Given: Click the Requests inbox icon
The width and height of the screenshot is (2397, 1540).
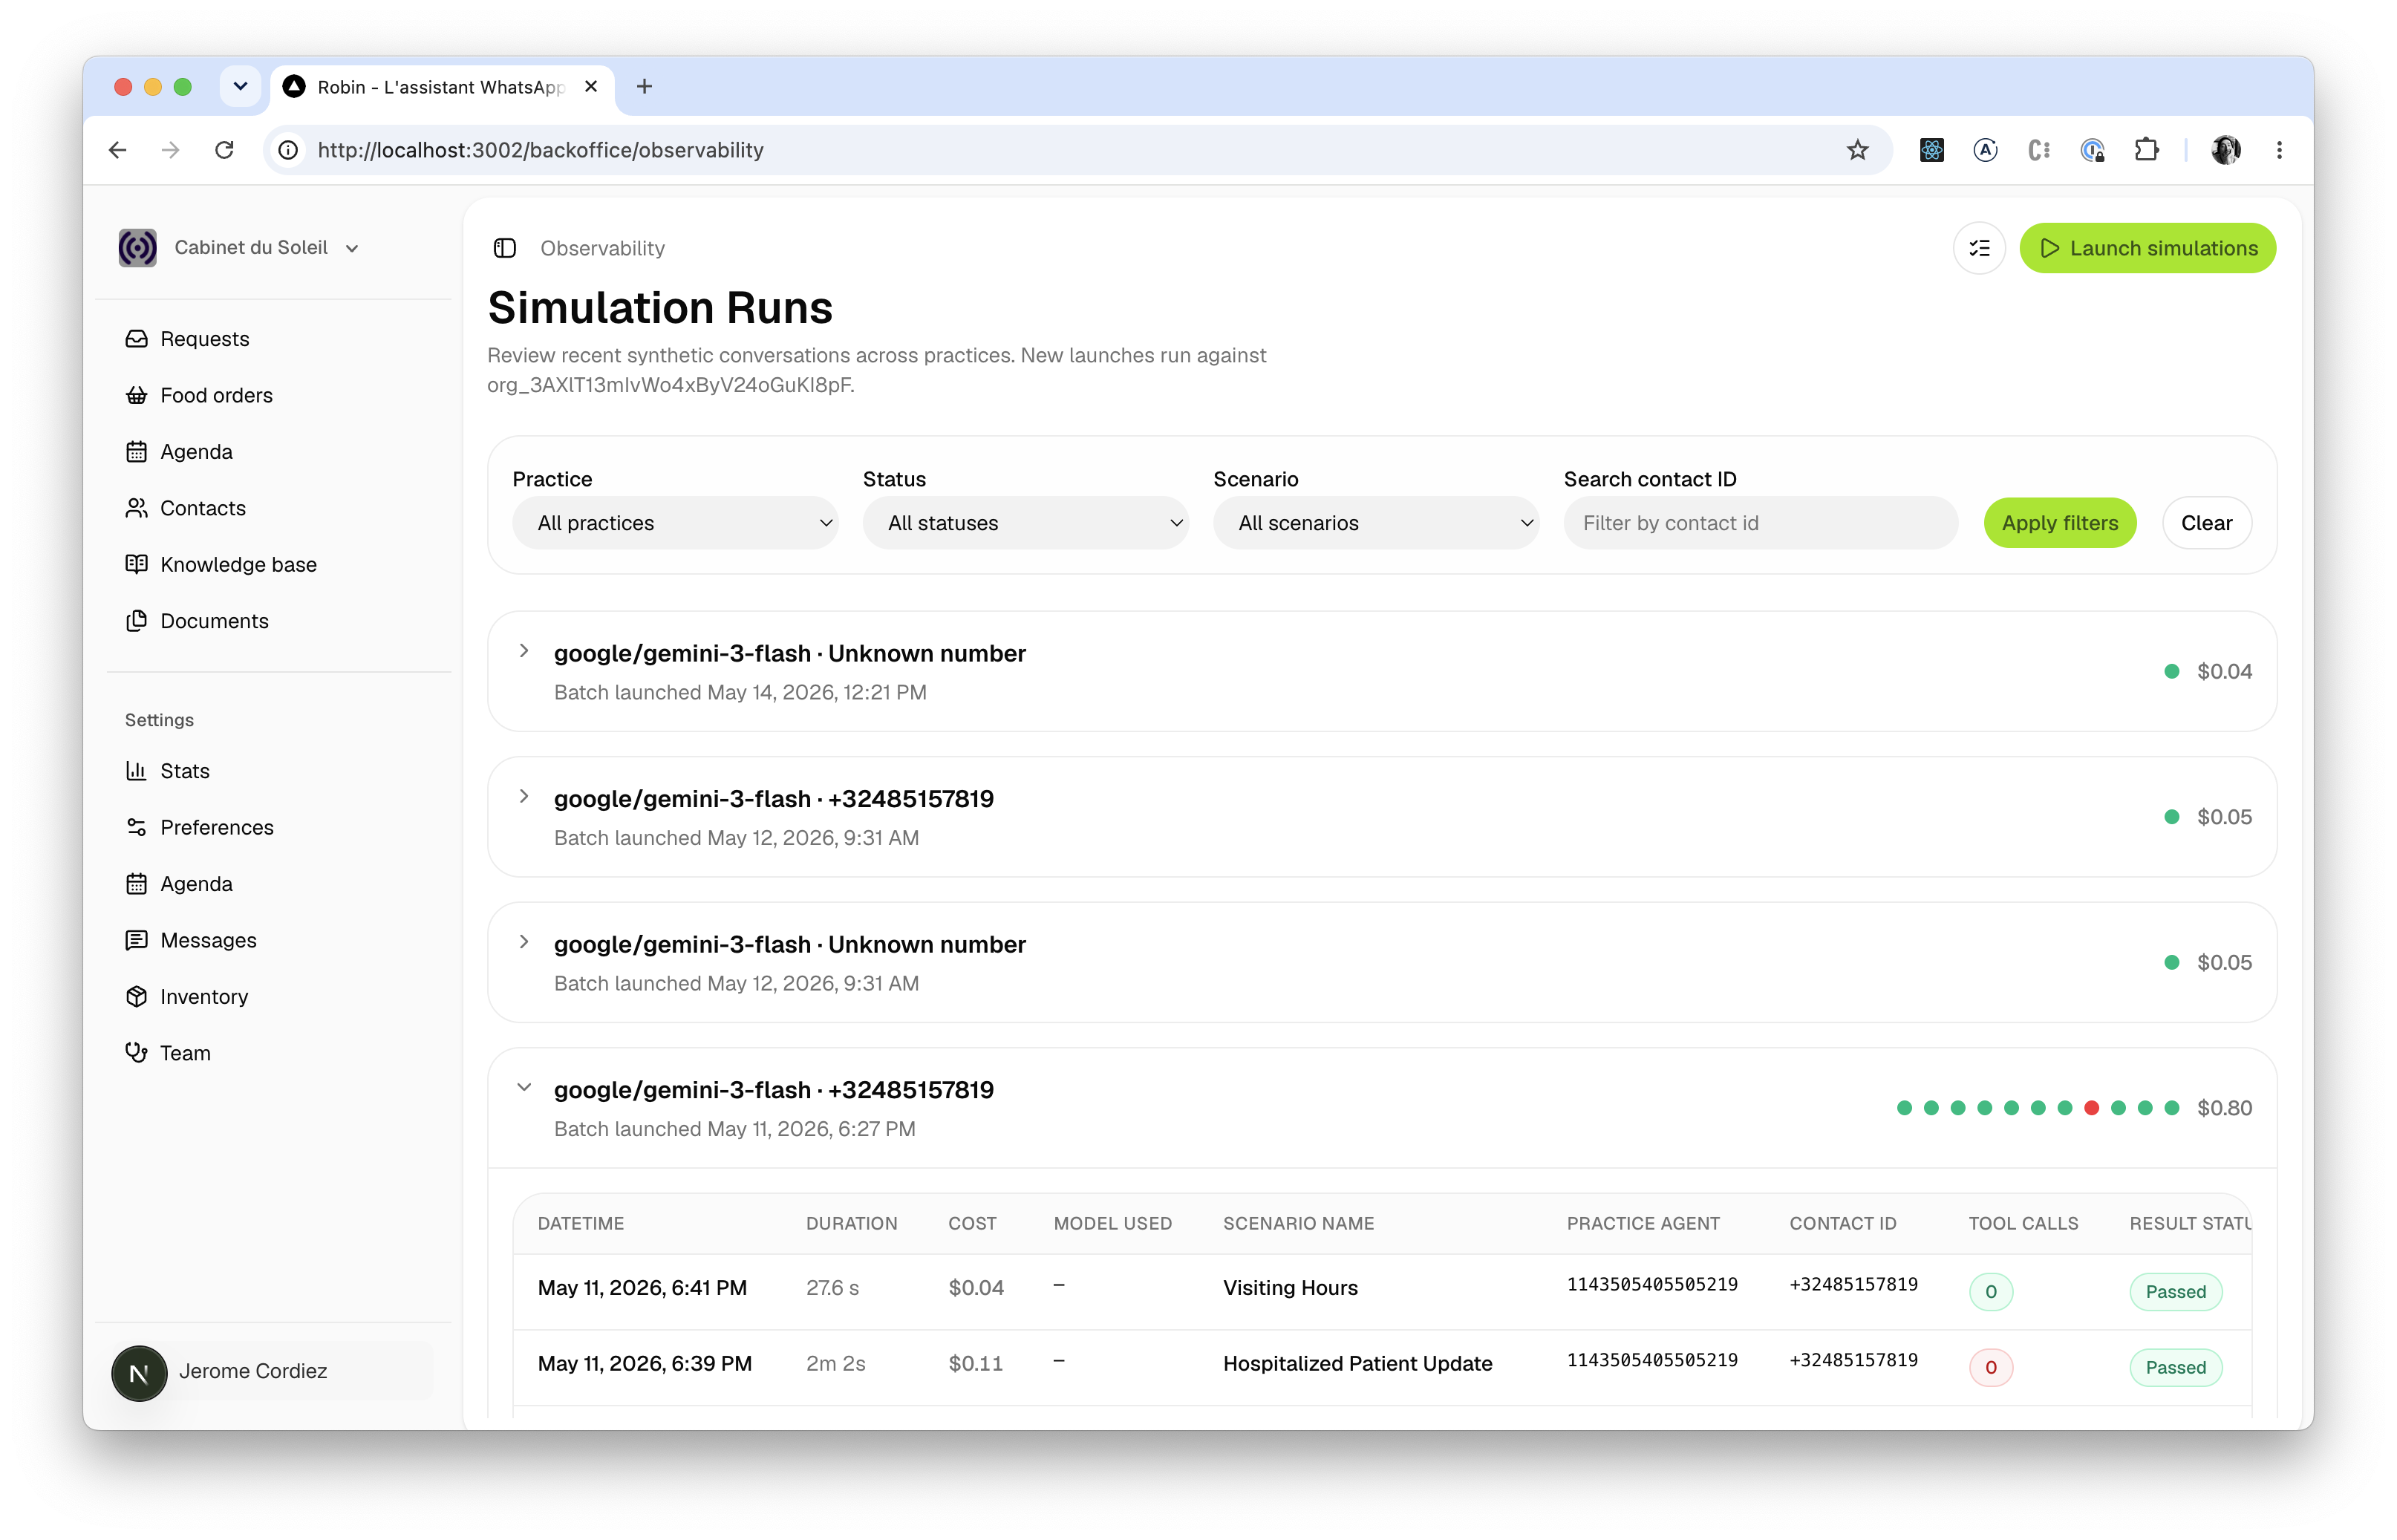Looking at the screenshot, I should [136, 339].
